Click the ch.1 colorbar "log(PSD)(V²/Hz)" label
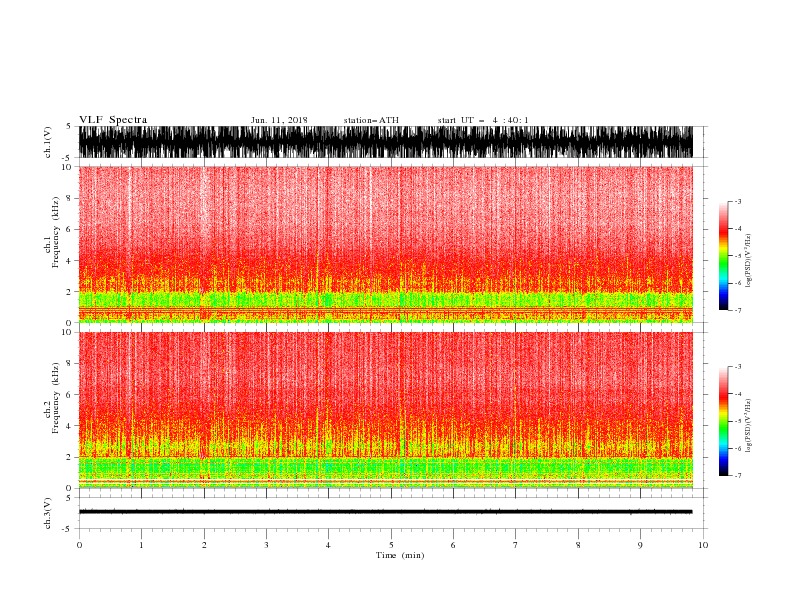 pyautogui.click(x=748, y=261)
